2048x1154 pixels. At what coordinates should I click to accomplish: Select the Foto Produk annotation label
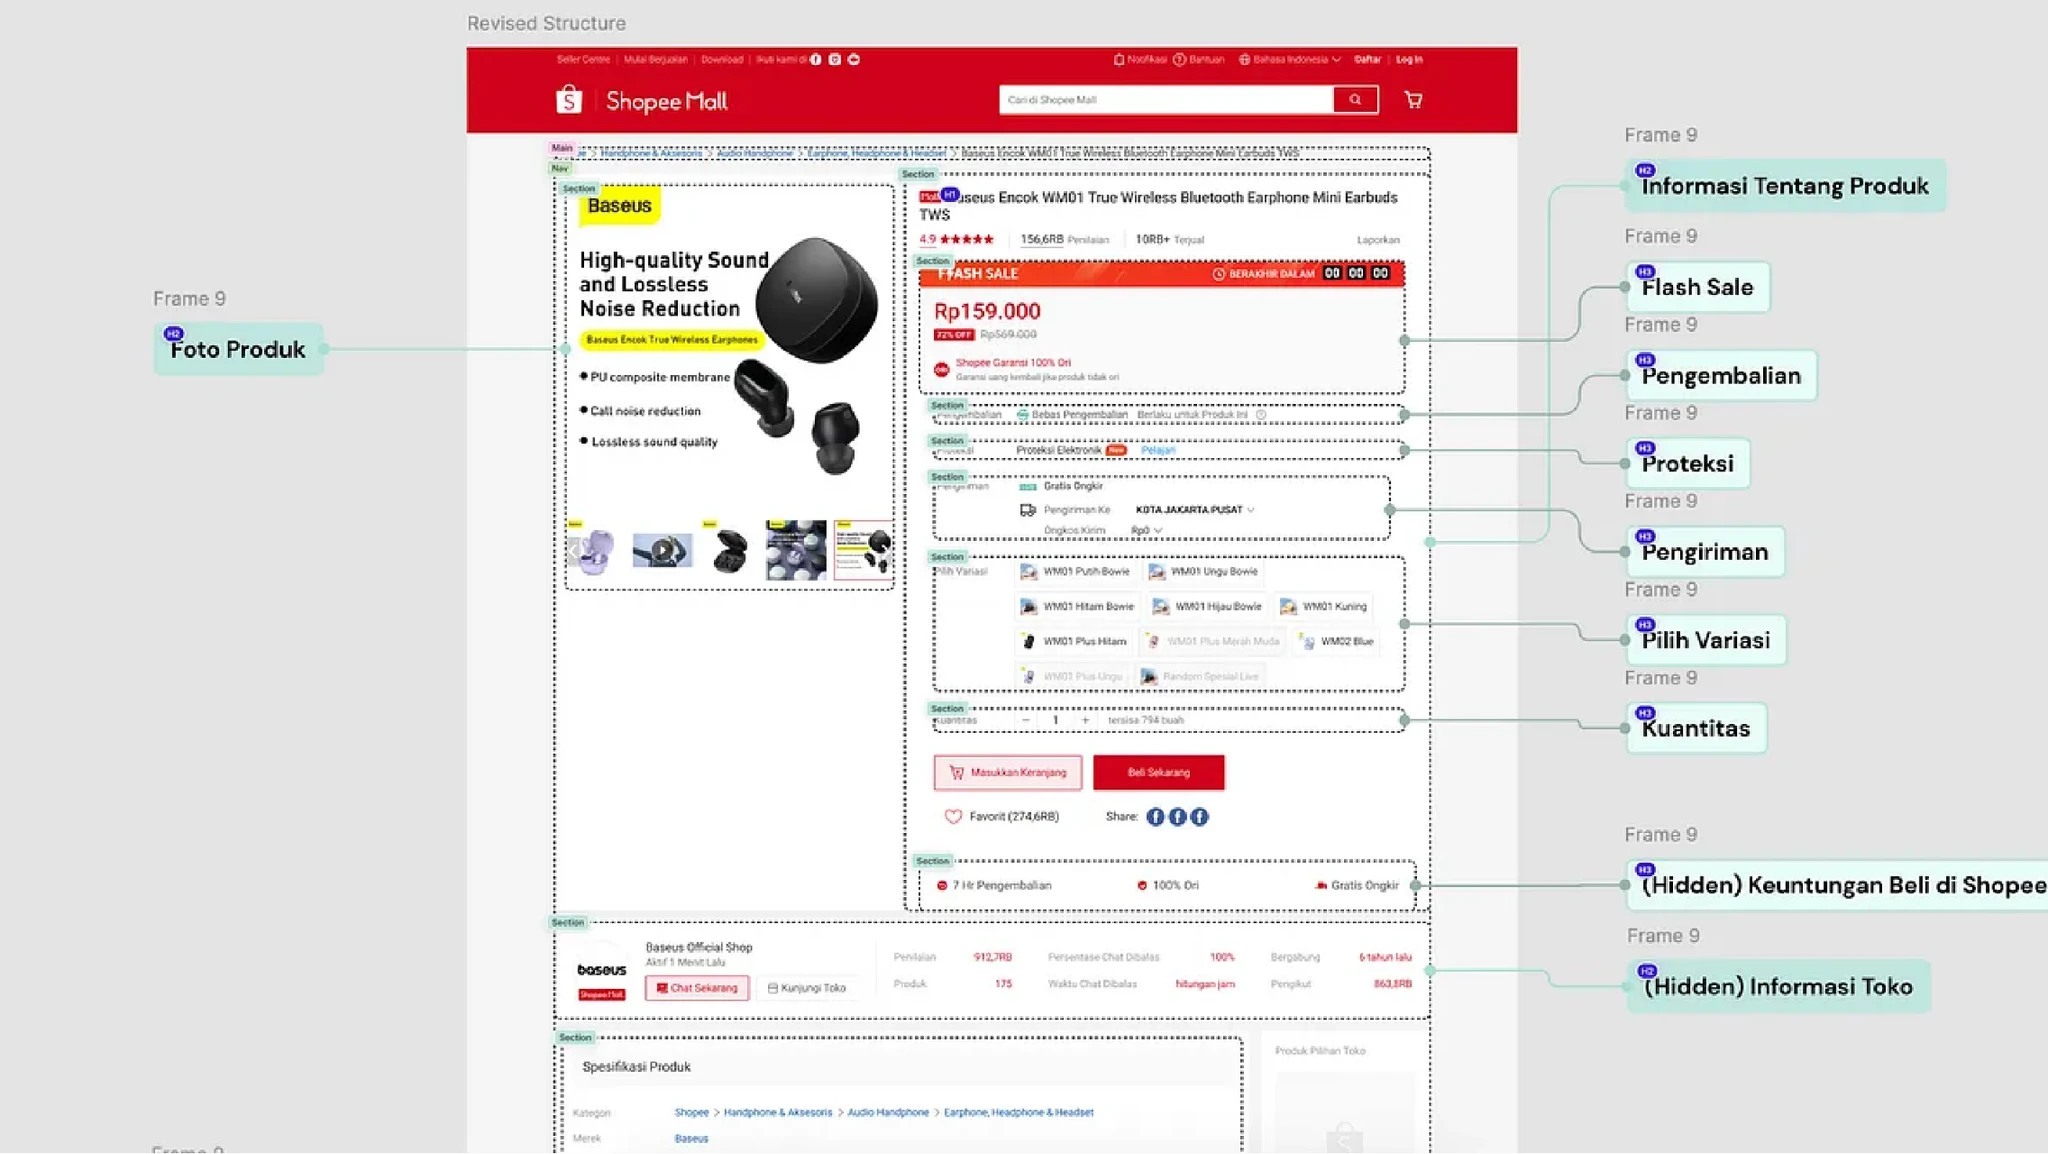[238, 349]
